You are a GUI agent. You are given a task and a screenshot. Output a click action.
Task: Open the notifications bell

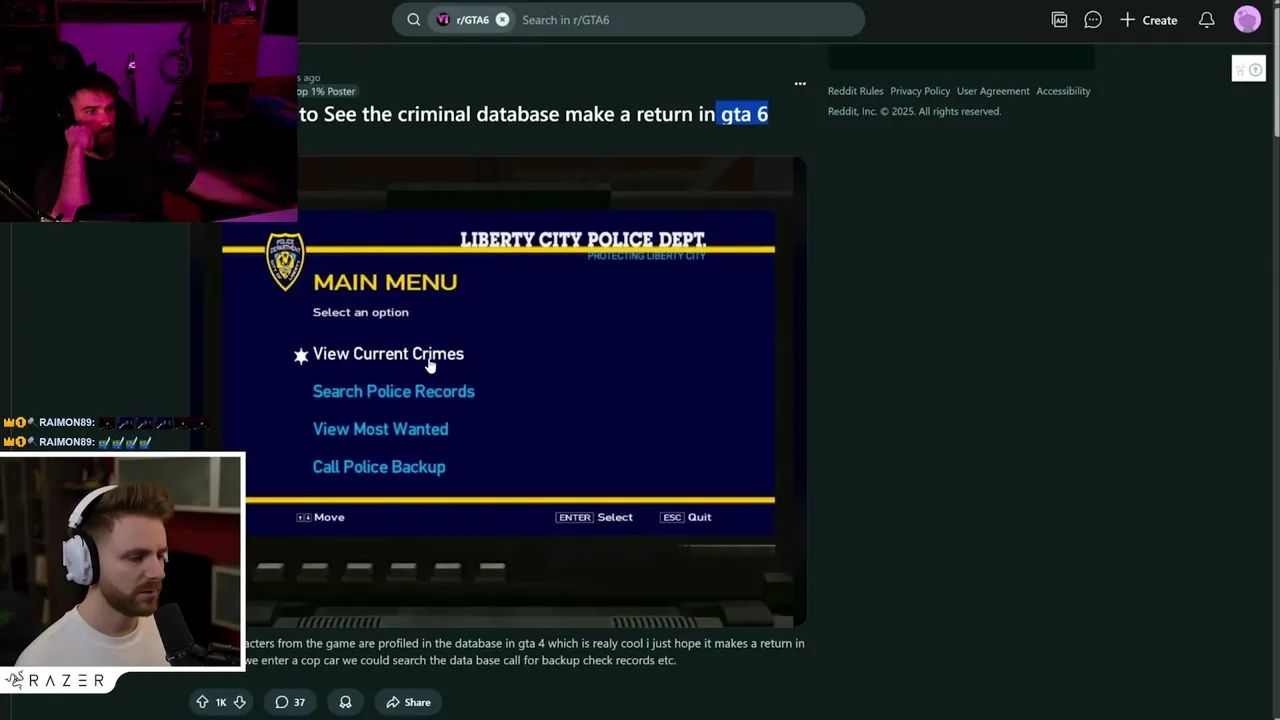[x=1207, y=20]
